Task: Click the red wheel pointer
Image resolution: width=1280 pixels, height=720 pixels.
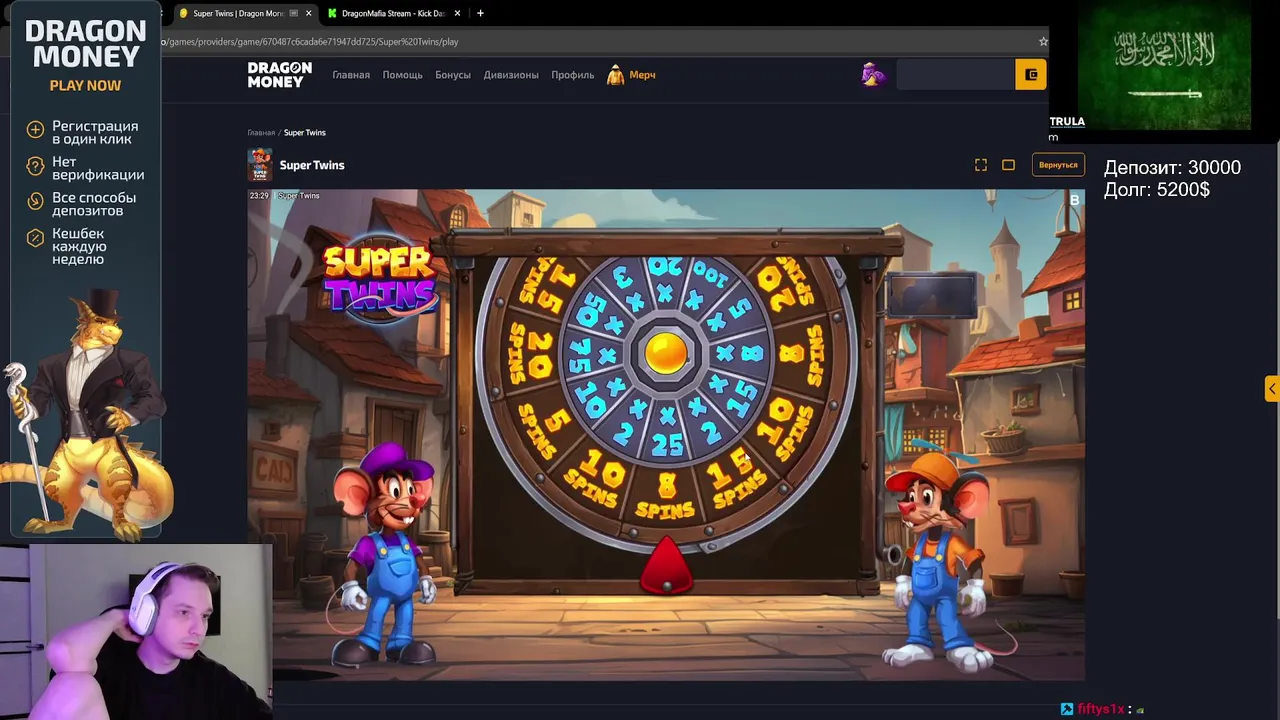Action: click(666, 565)
